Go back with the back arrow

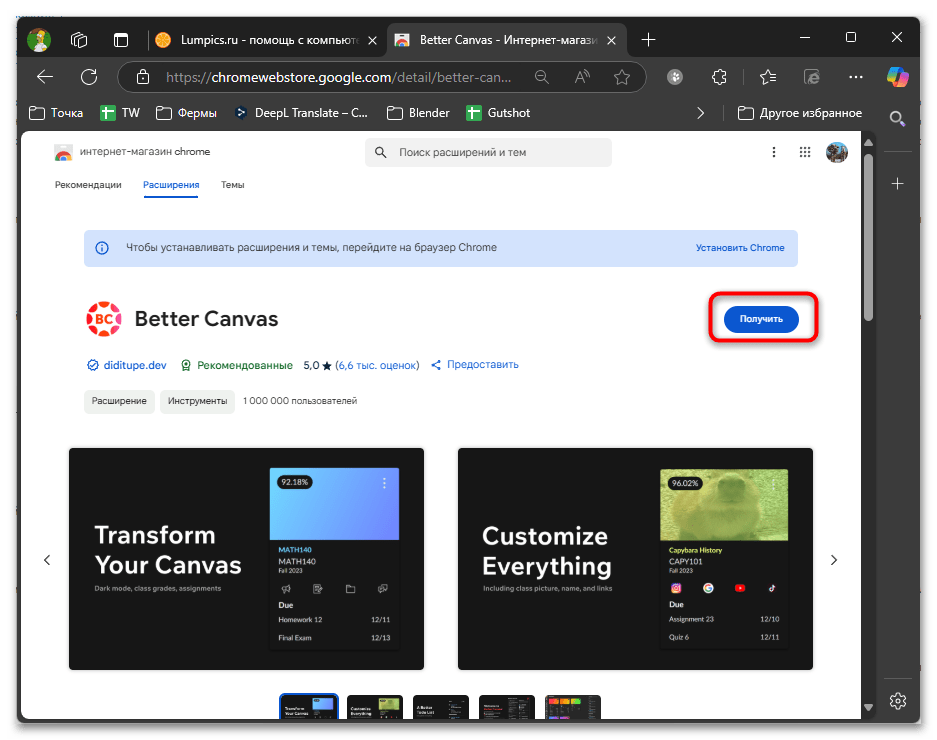tap(45, 77)
